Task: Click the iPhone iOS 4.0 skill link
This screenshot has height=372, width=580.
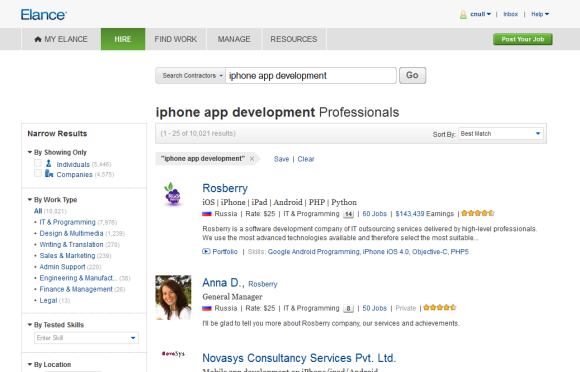Action: (x=386, y=252)
